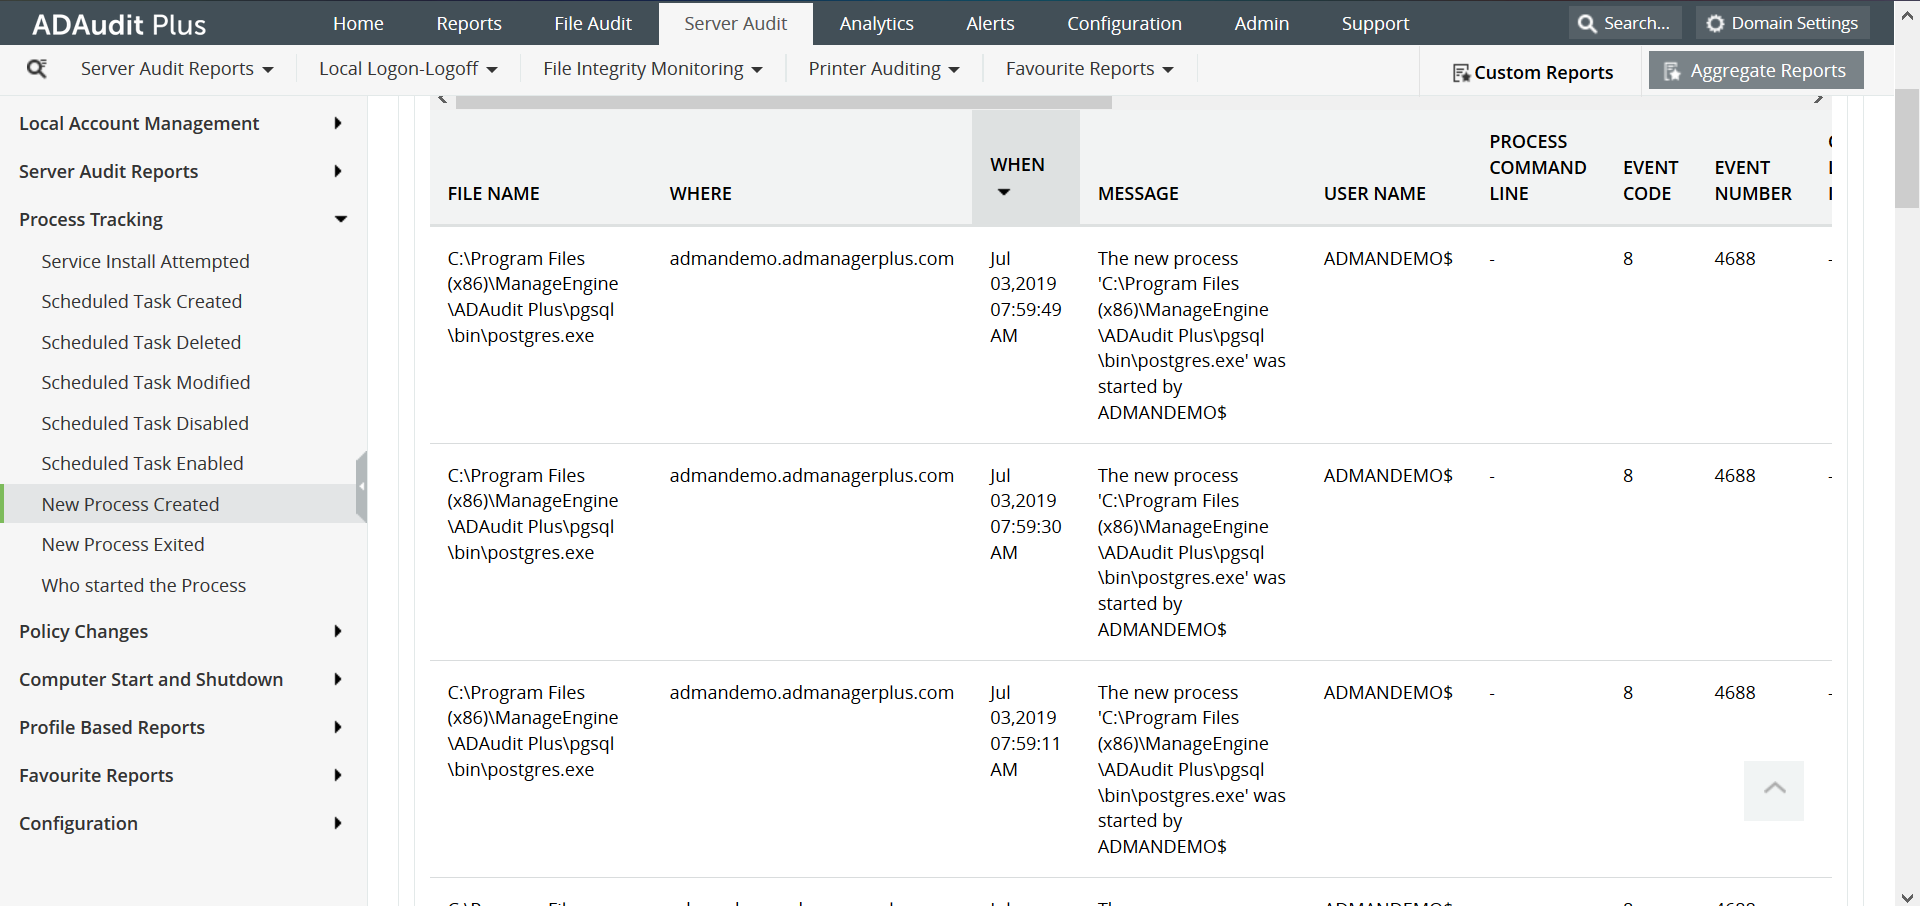Click the table horizontal scrollbar thumb
The height and width of the screenshot is (906, 1920).
(784, 101)
